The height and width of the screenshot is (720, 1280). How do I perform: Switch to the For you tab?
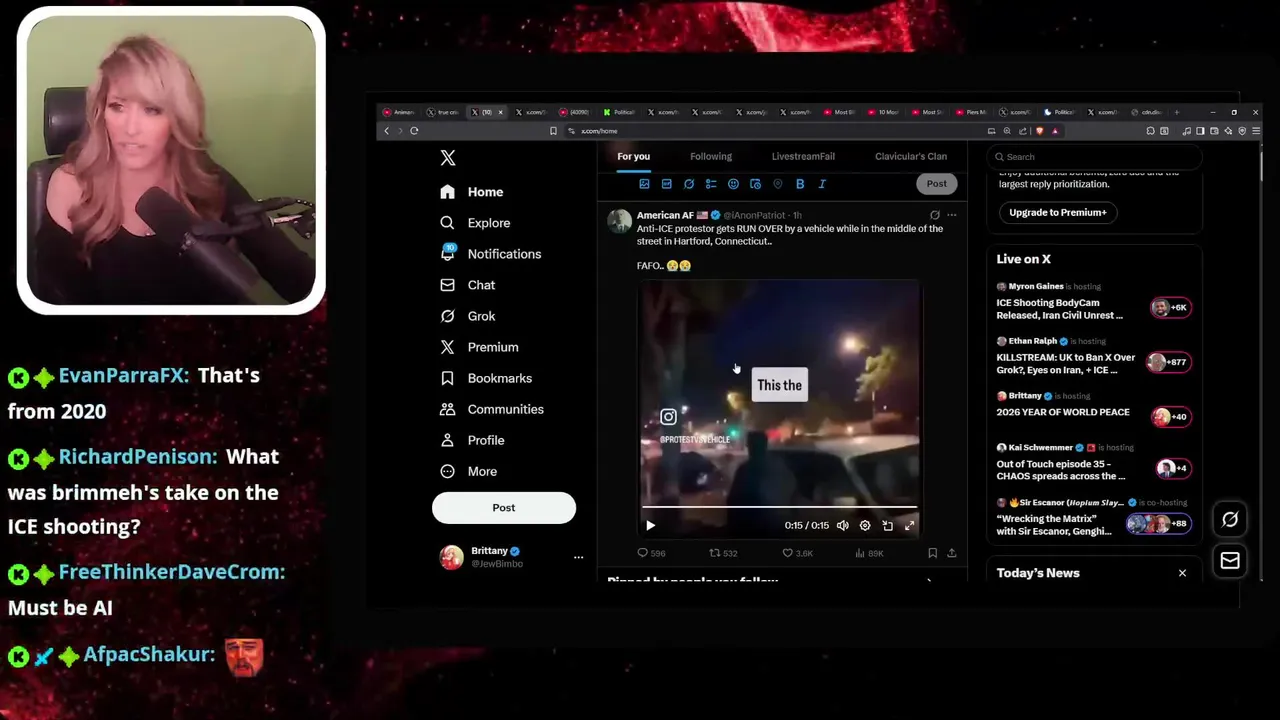click(x=633, y=156)
